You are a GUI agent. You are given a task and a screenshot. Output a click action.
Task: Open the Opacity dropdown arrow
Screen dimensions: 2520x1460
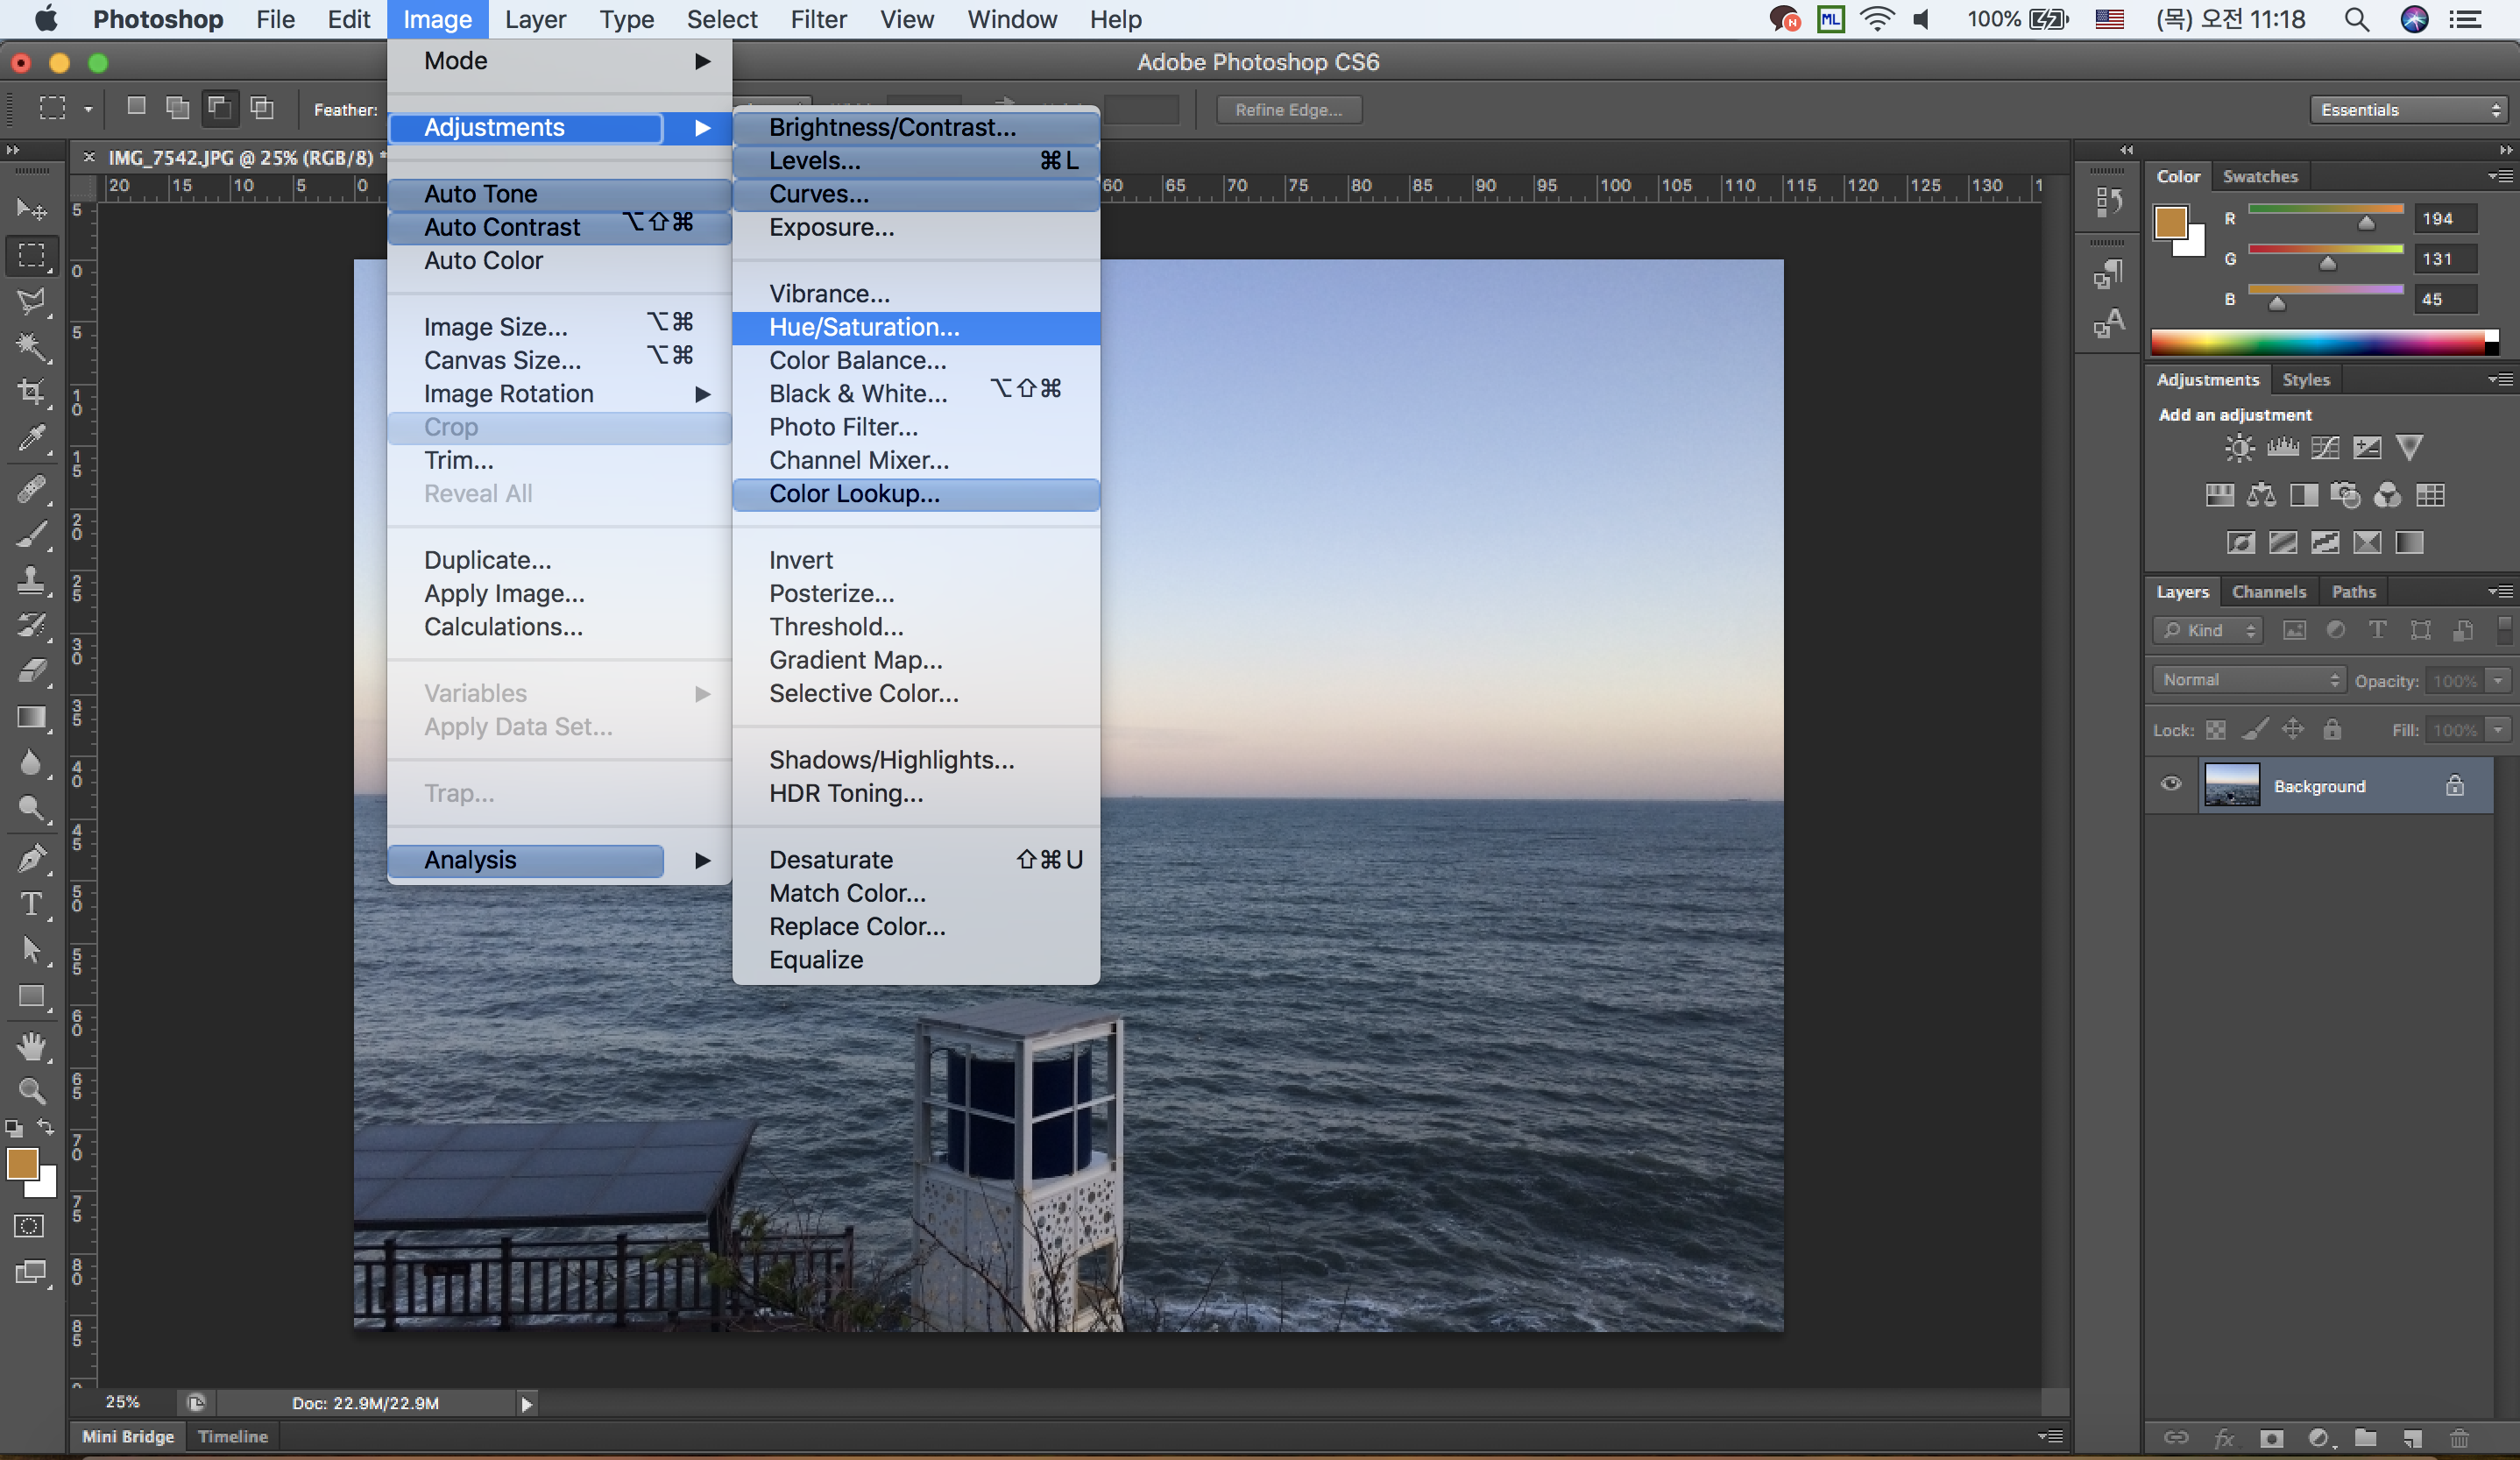pos(2498,680)
